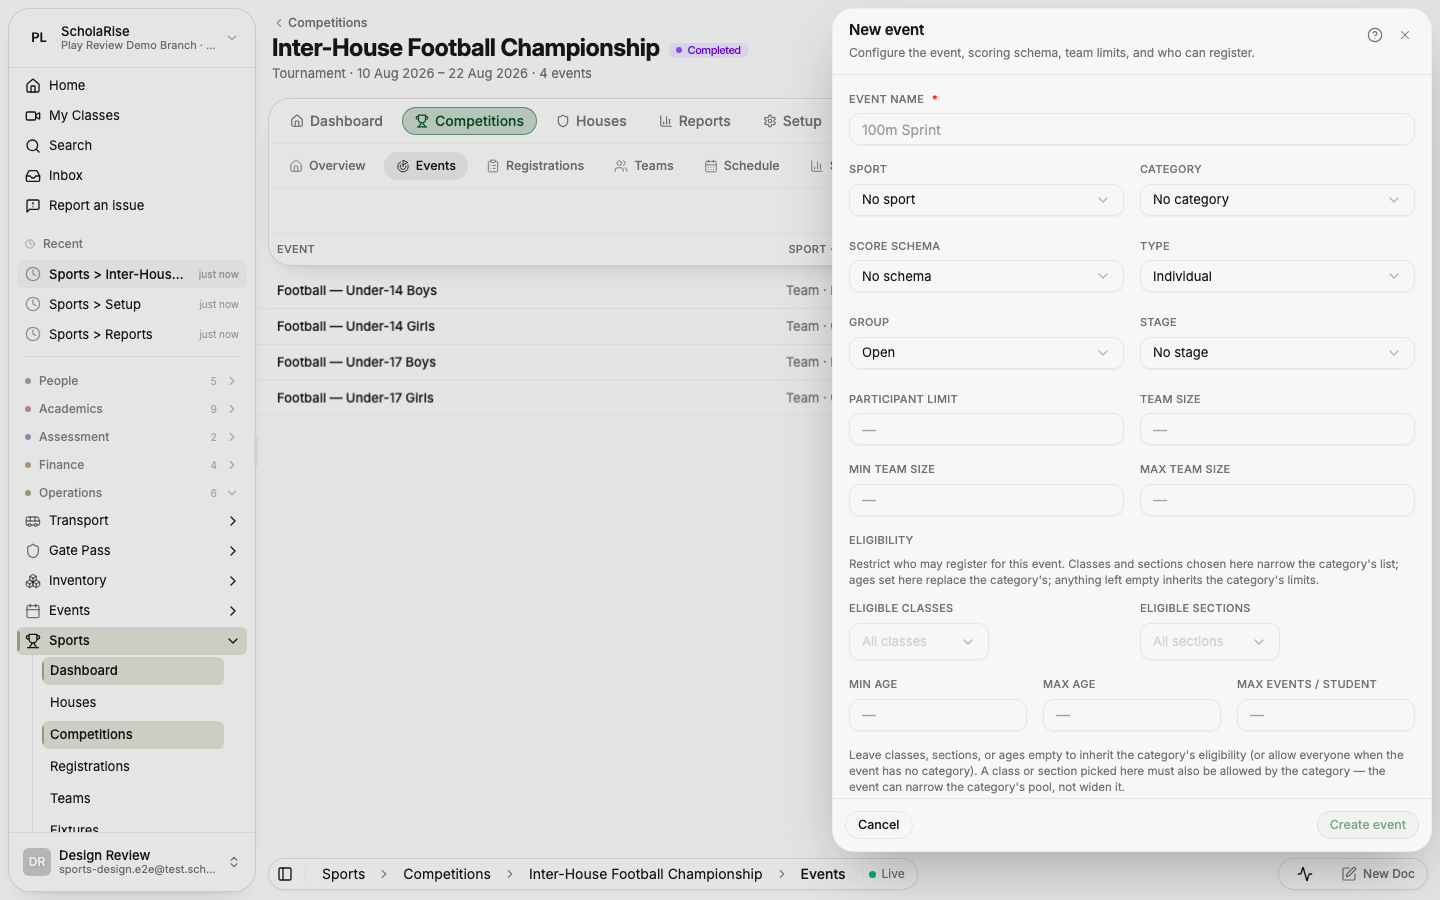Click the Max Team Size field
This screenshot has width=1440, height=900.
[1277, 500]
